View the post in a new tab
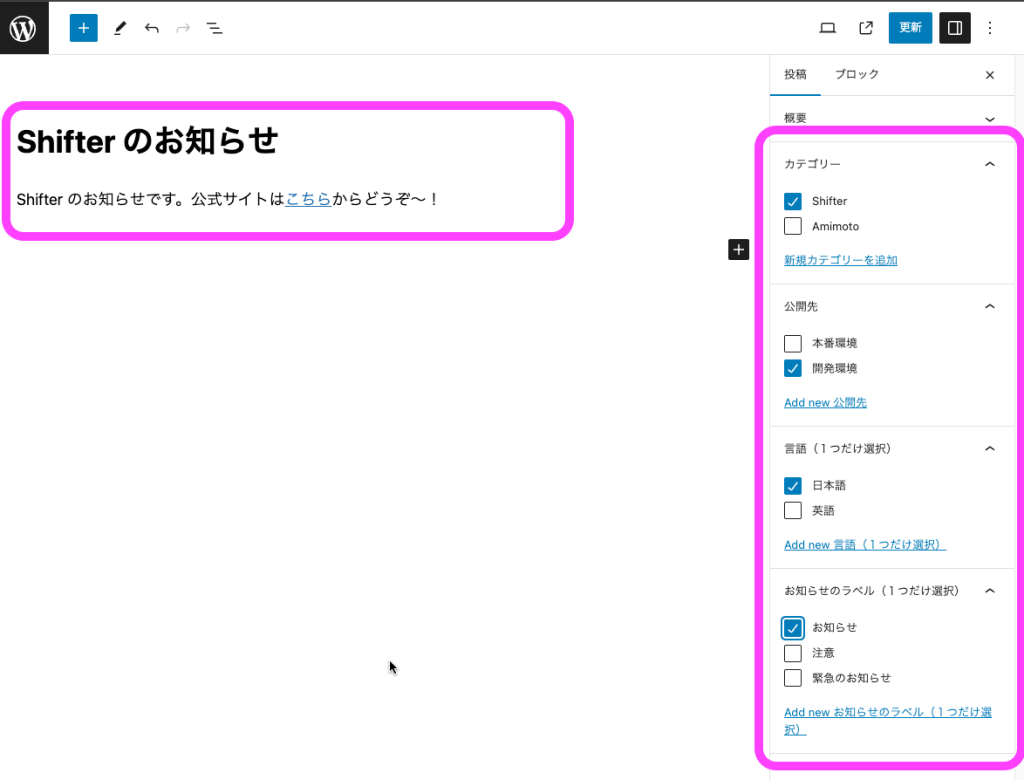The image size is (1024, 780). 866,28
